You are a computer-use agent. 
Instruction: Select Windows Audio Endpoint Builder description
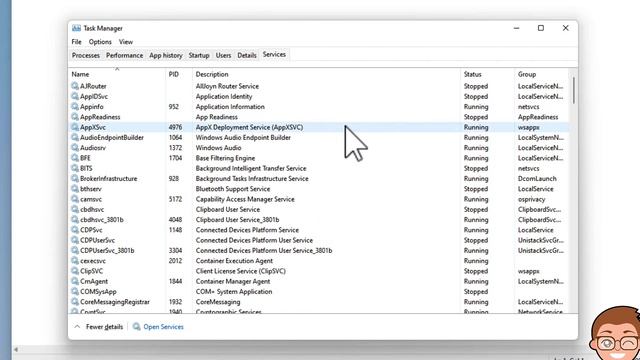coord(243,137)
